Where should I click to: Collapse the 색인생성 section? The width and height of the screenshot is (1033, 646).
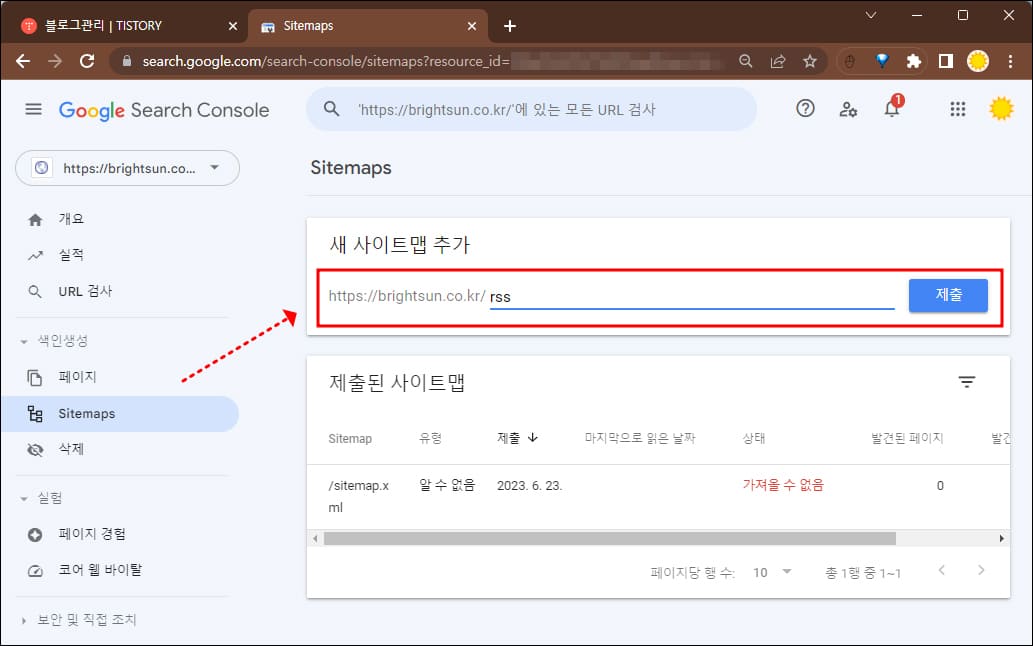tap(24, 341)
